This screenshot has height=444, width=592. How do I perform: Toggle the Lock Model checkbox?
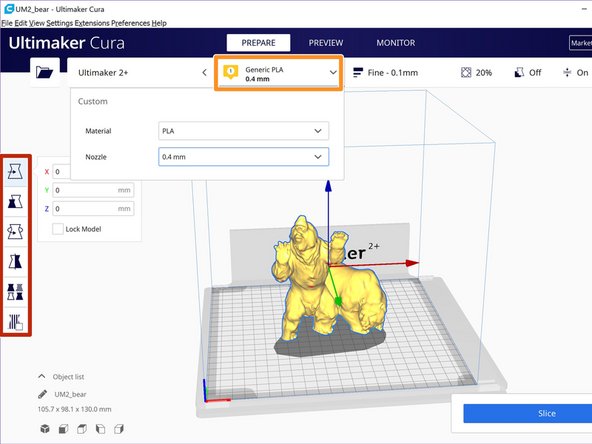pyautogui.click(x=58, y=229)
